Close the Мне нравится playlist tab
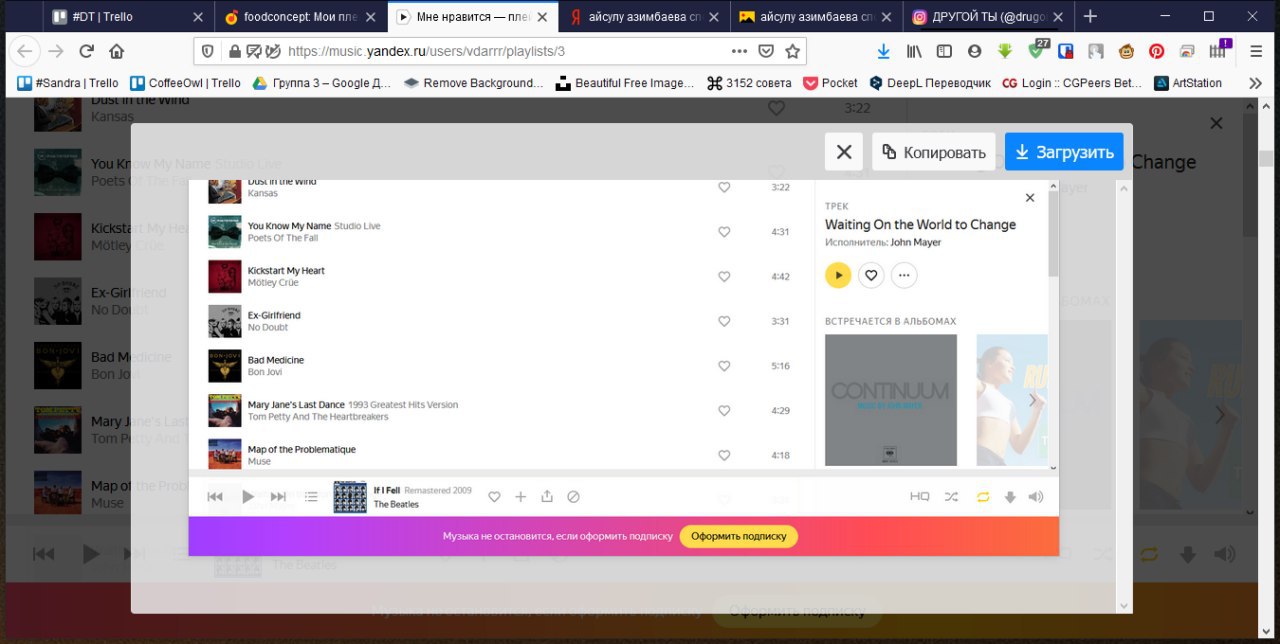Screen dimensions: 1280x644 click(541, 17)
